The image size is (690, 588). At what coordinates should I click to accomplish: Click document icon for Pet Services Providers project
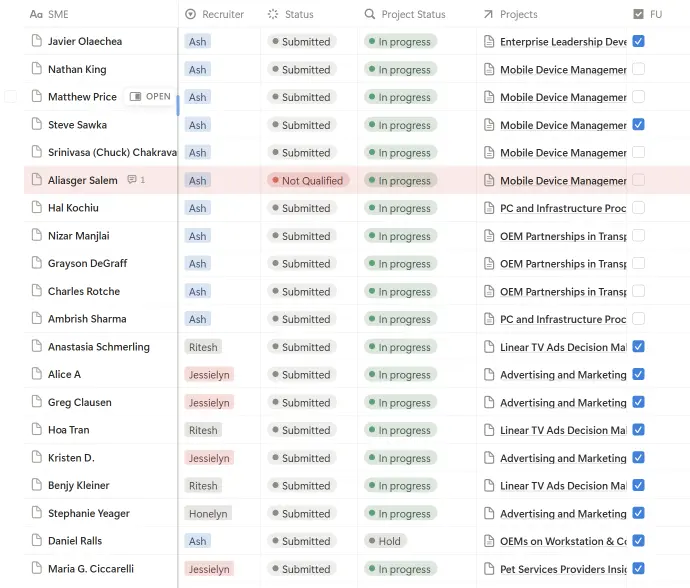click(x=489, y=569)
